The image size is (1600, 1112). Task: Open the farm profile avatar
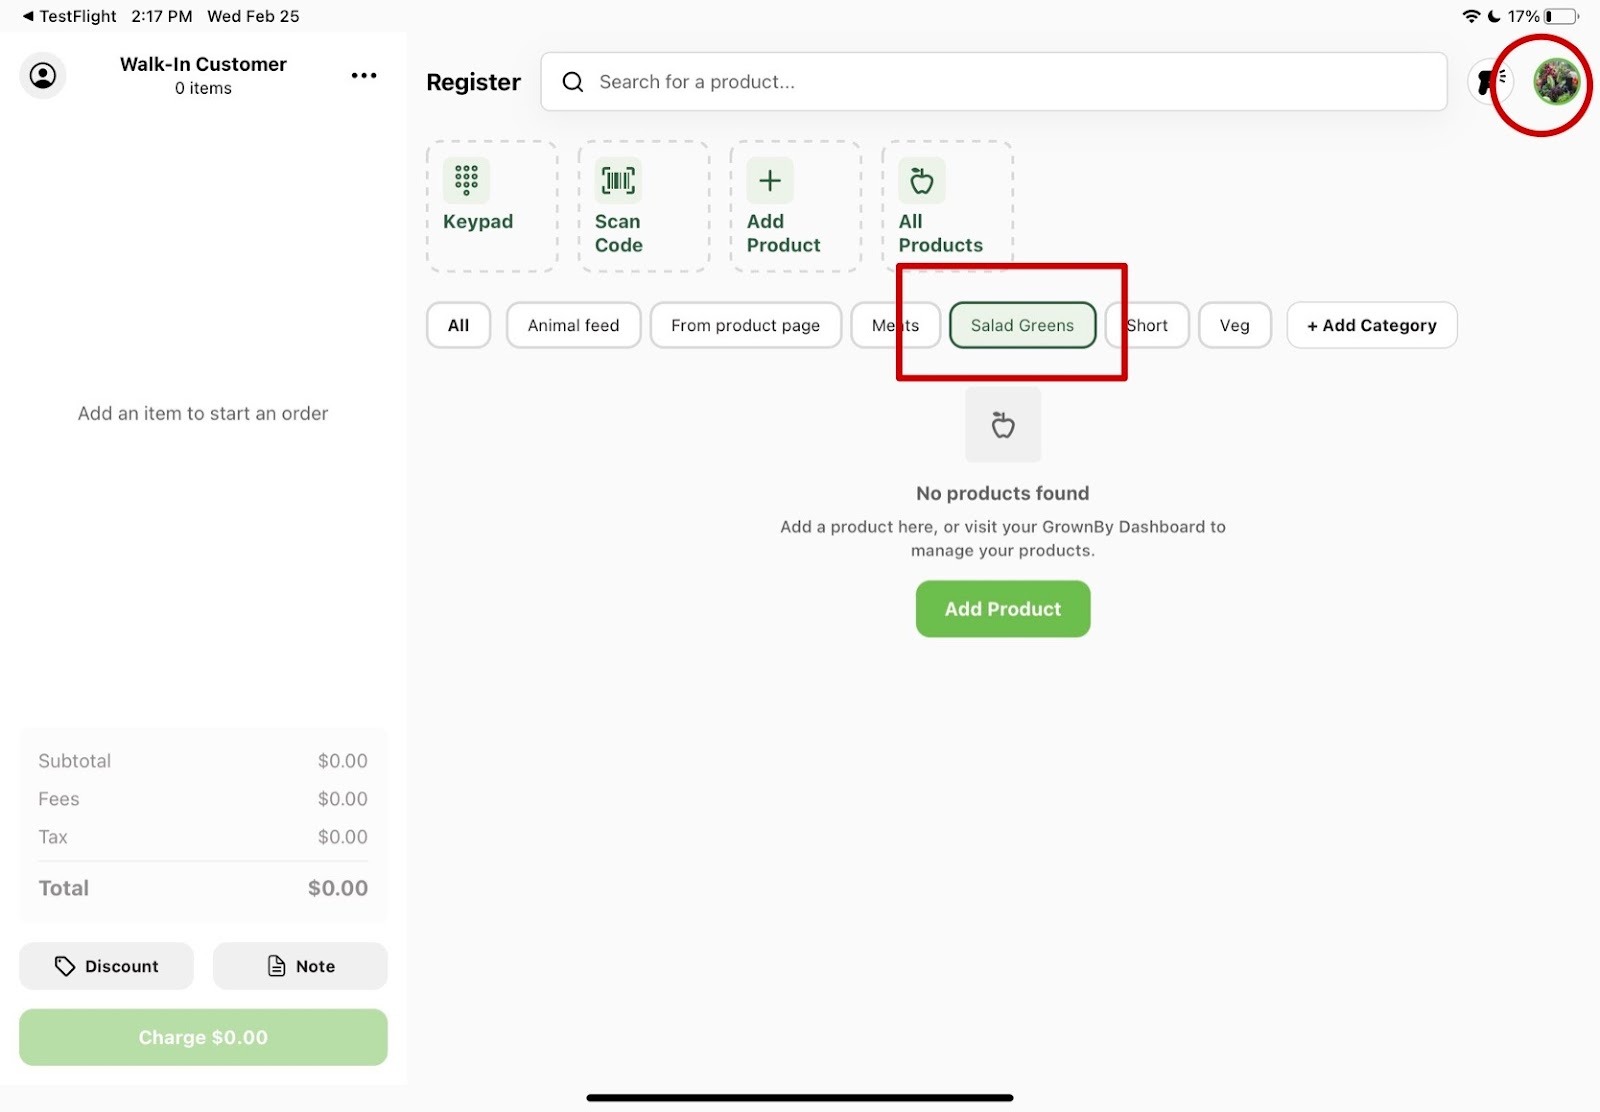1556,82
